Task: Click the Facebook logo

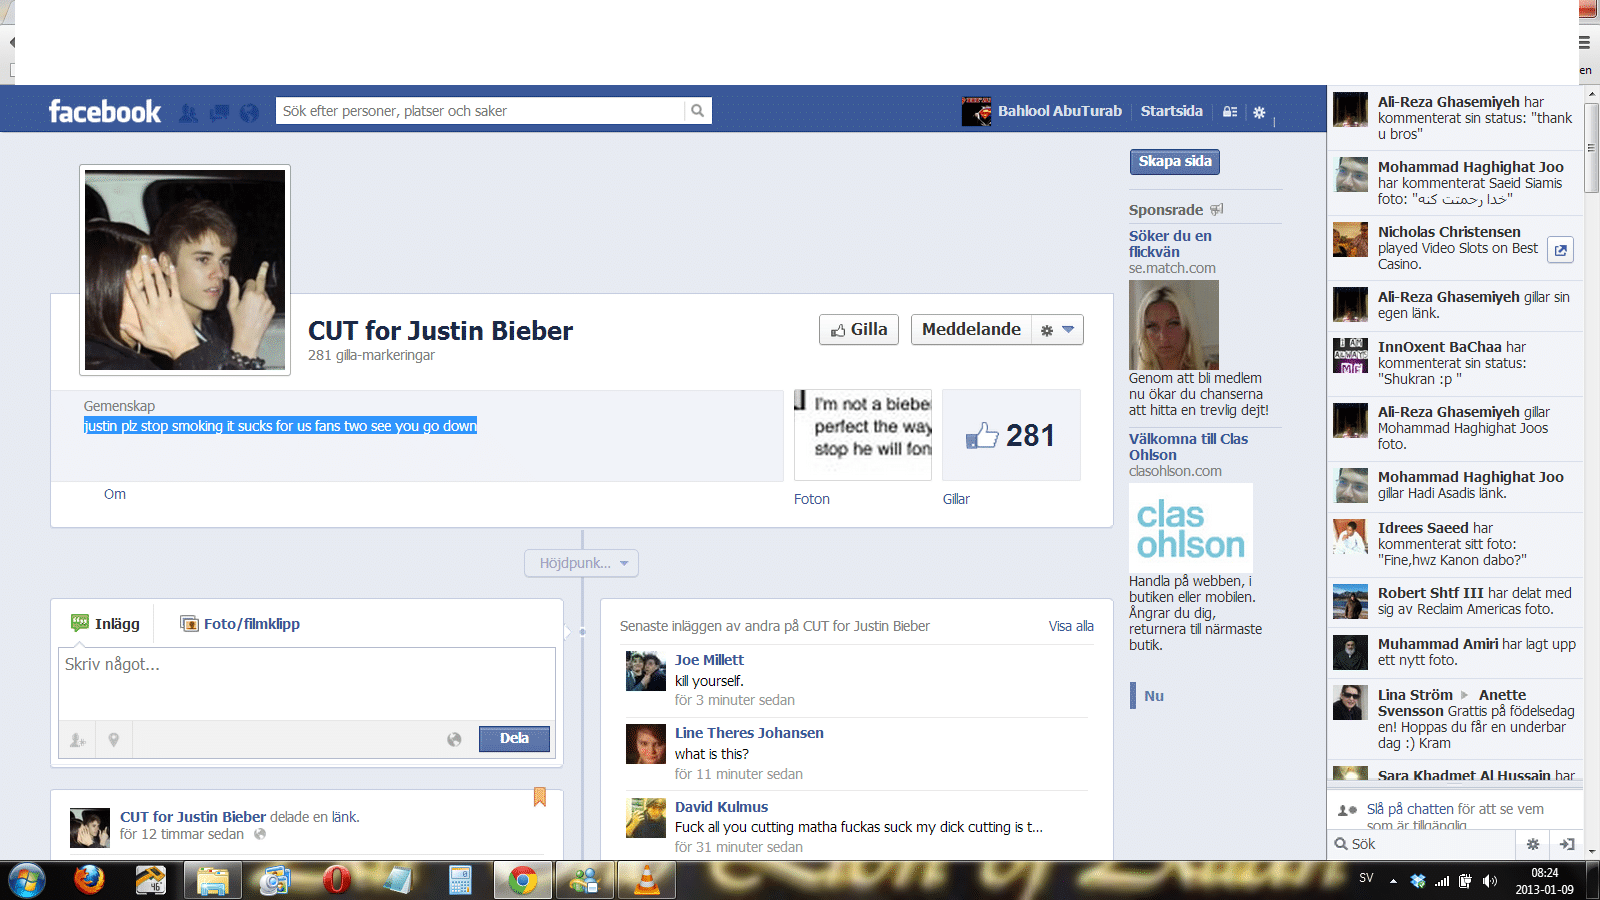Action: click(105, 111)
